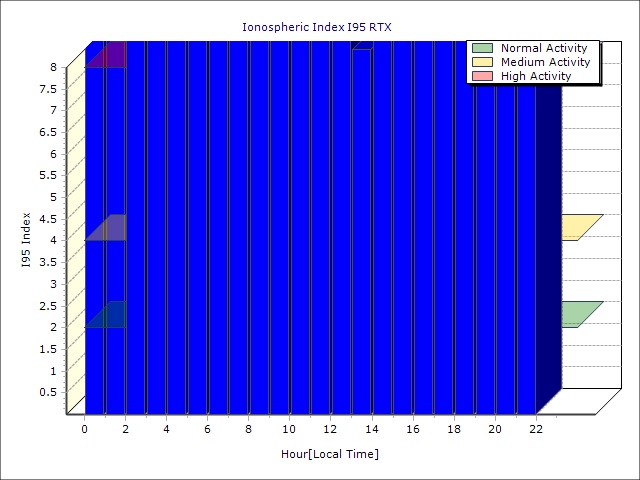Click the green normal activity threshold marker at right
Viewport: 640px width, 480px height.
[582, 315]
